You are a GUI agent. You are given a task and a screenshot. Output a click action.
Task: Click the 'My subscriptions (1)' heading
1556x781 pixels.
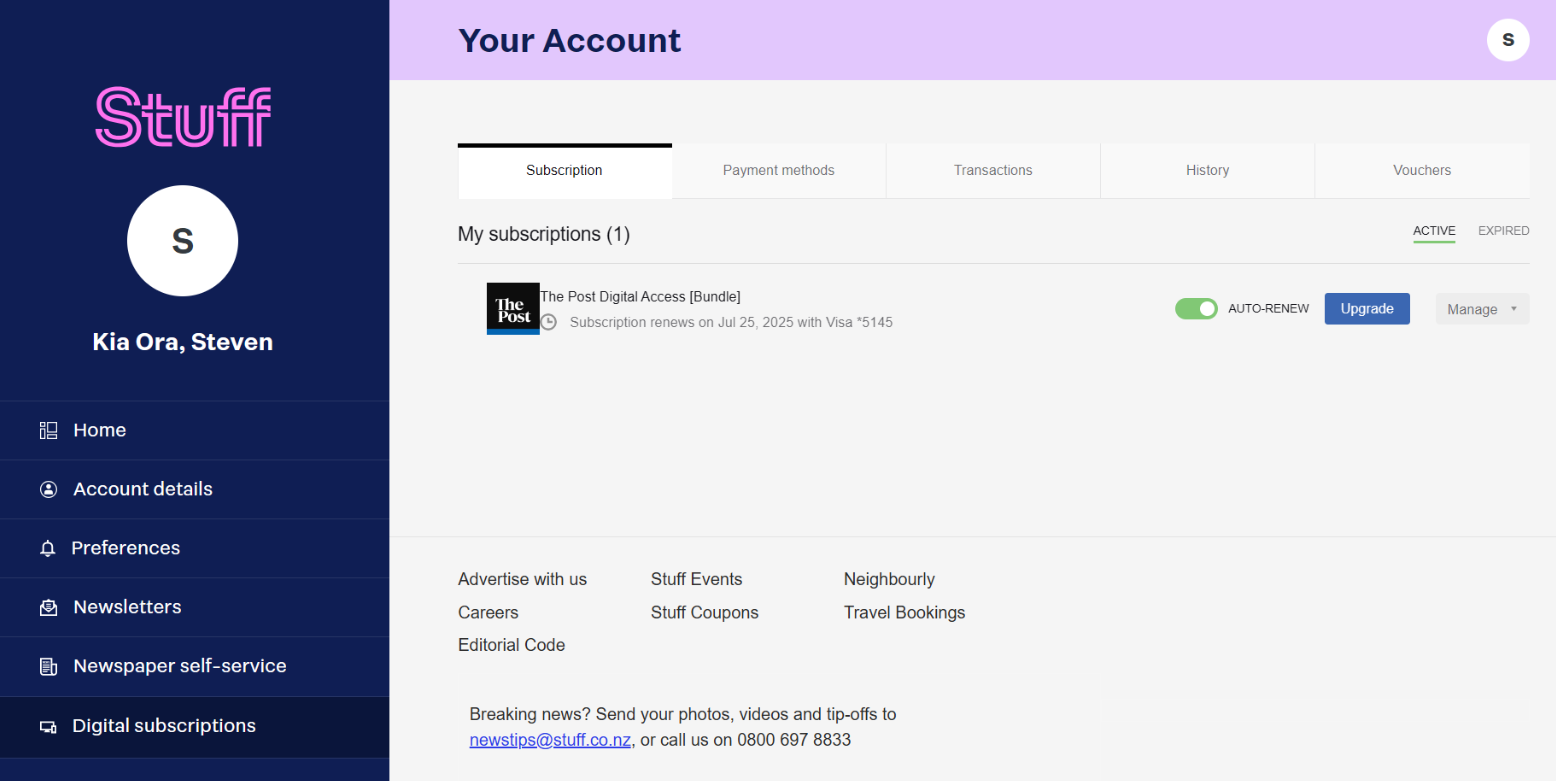pos(544,234)
